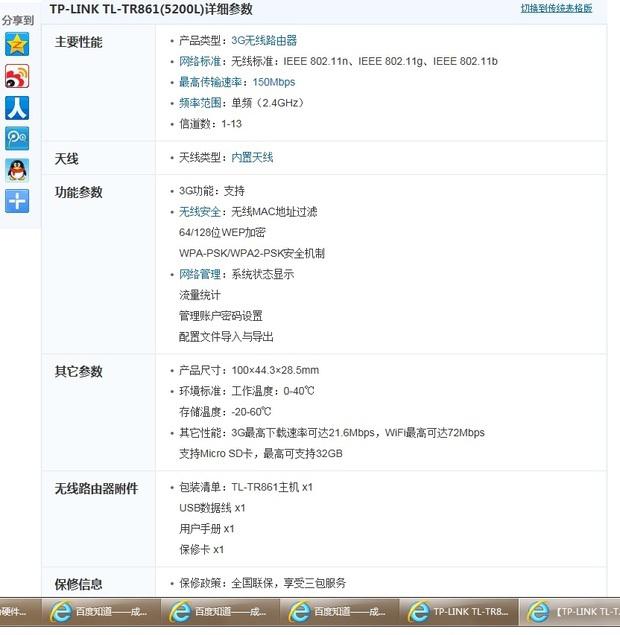The image size is (620, 635).
Task: Click 分享到 label above share icons
Action: 18,20
